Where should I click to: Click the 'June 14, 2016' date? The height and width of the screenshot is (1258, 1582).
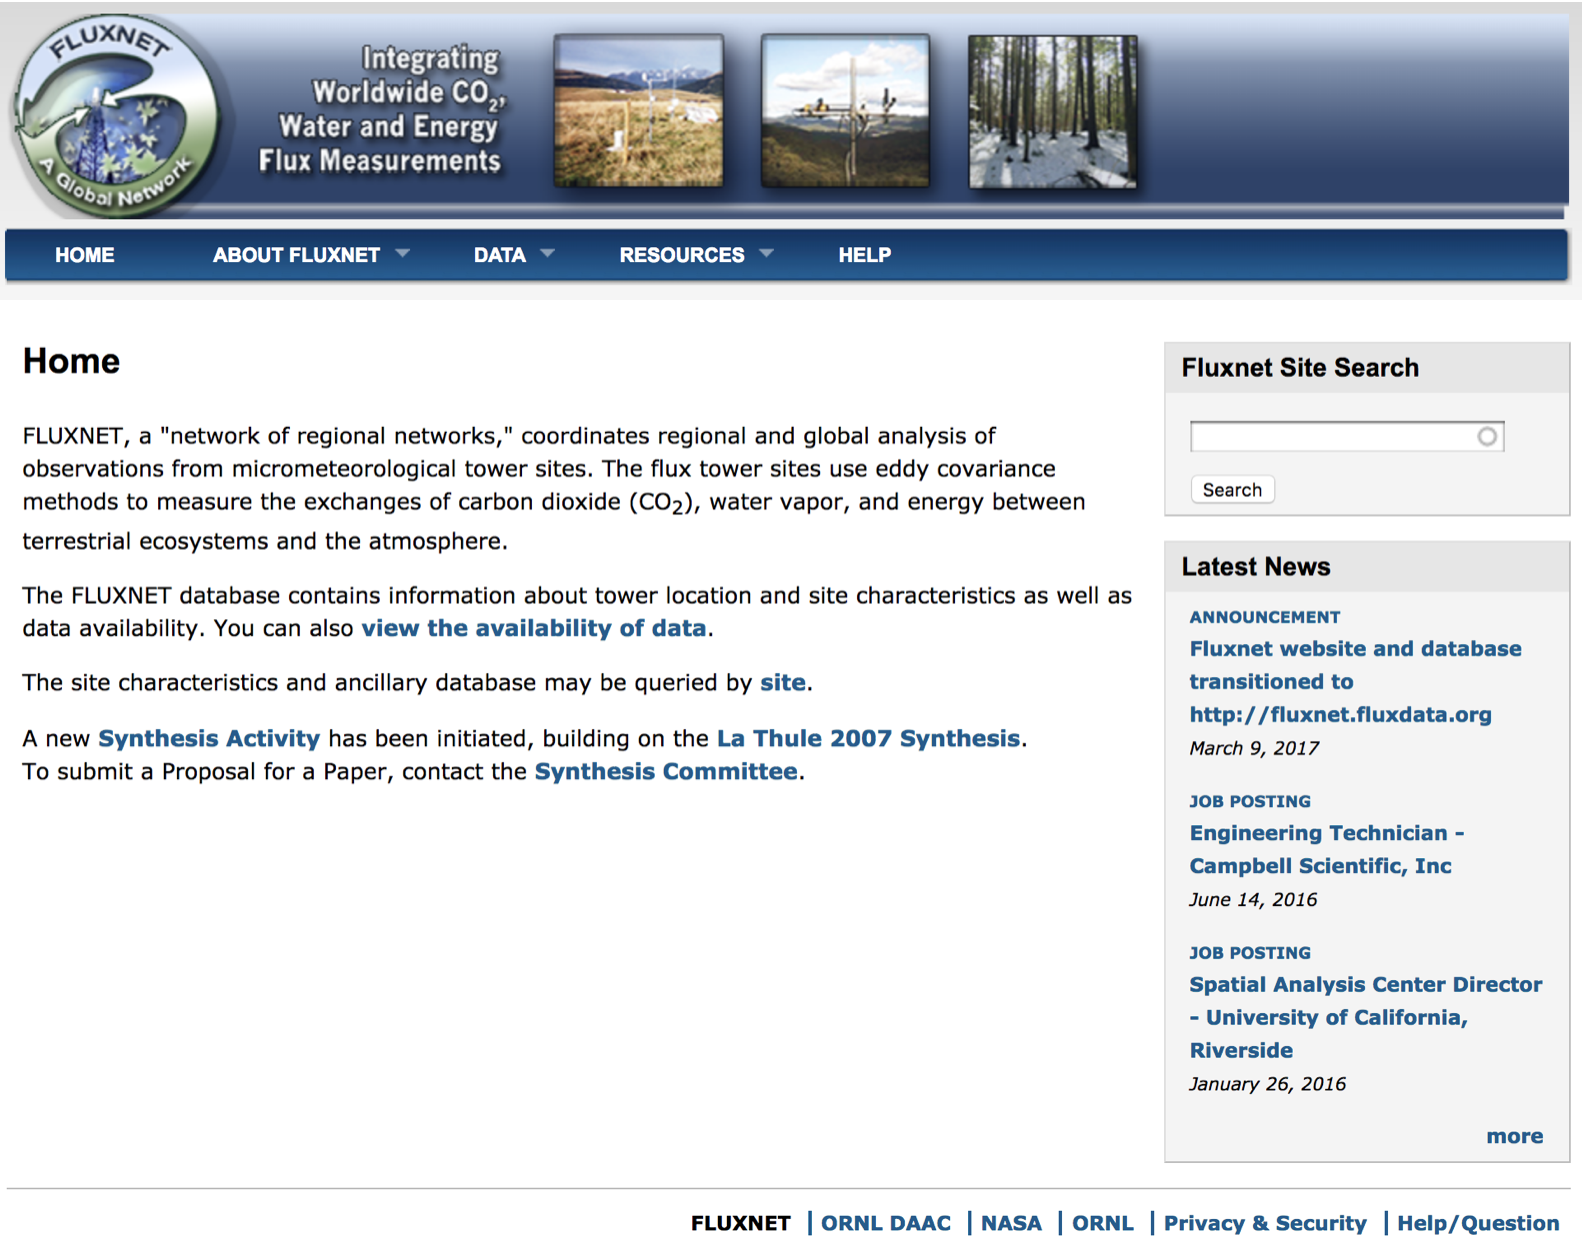tap(1253, 899)
